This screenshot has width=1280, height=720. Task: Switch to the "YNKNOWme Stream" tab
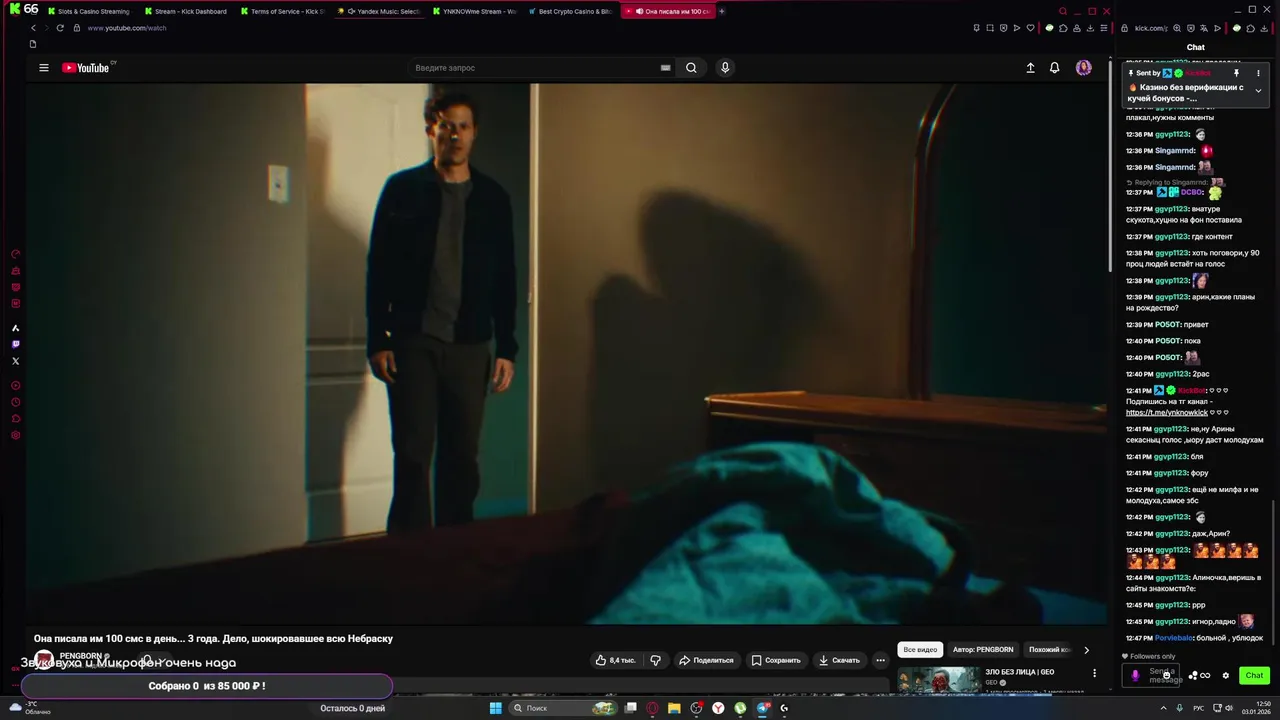[x=474, y=11]
